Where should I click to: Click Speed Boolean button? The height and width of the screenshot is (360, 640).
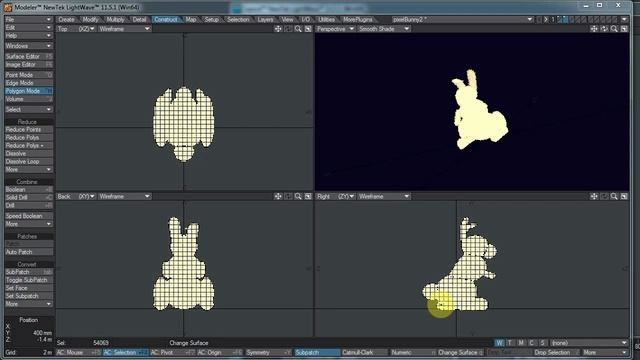click(29, 216)
